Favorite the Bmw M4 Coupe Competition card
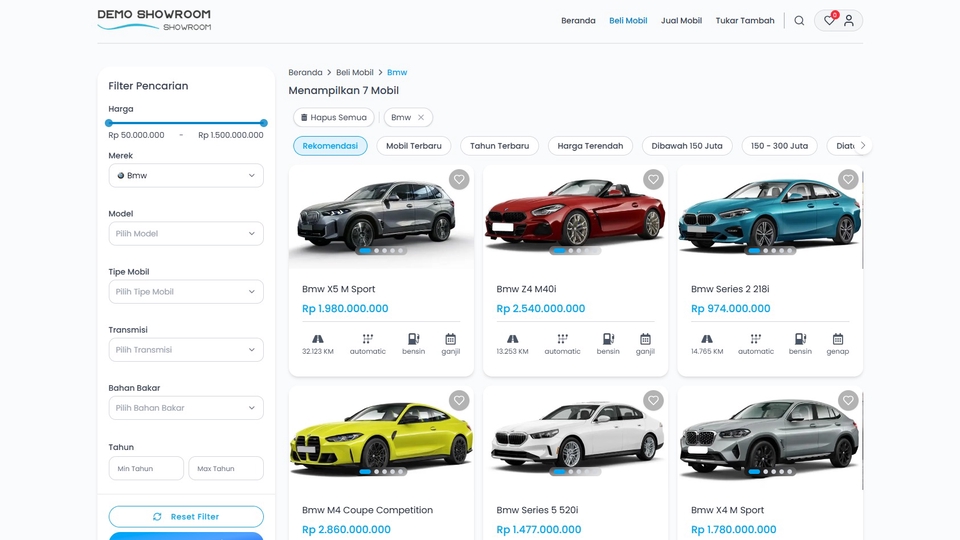Screen dimensions: 960x540 click(459, 400)
